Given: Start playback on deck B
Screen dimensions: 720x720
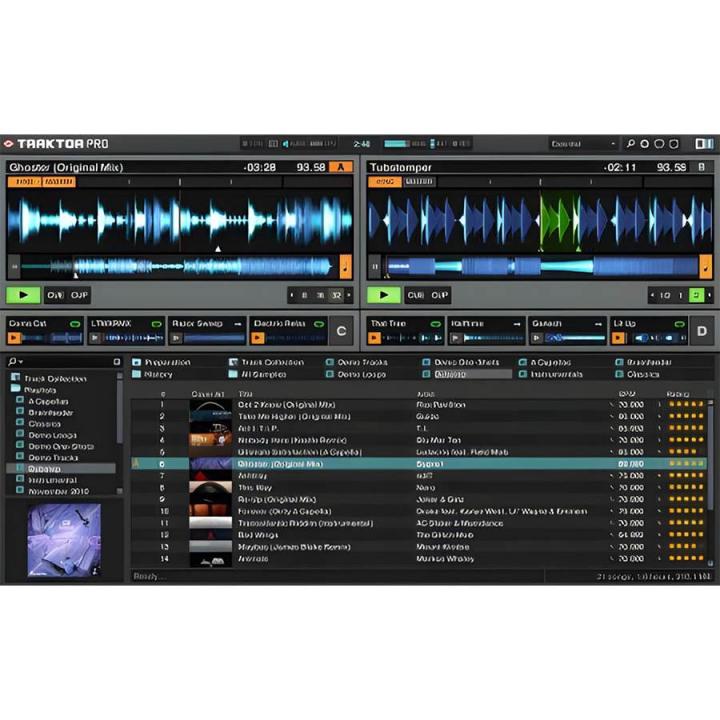Looking at the screenshot, I should (383, 295).
